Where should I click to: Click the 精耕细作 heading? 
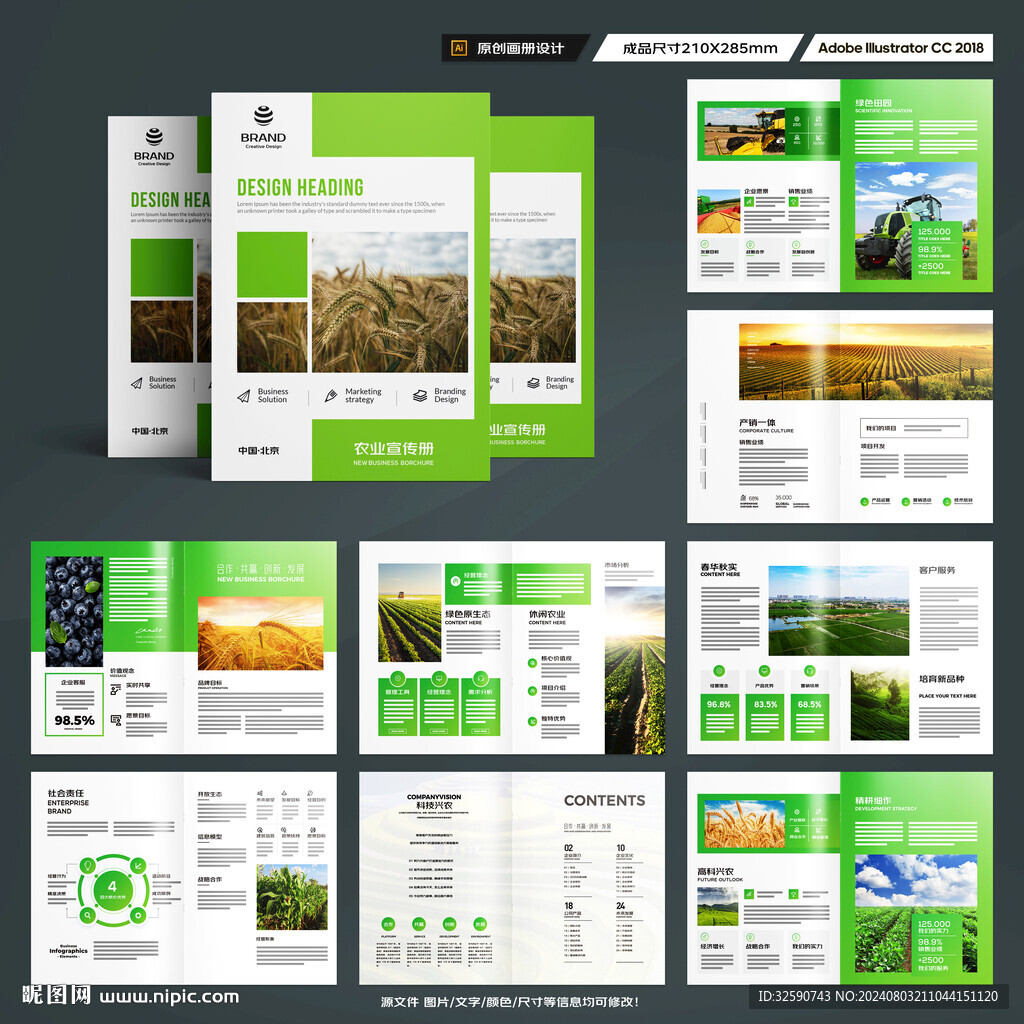[x=873, y=801]
